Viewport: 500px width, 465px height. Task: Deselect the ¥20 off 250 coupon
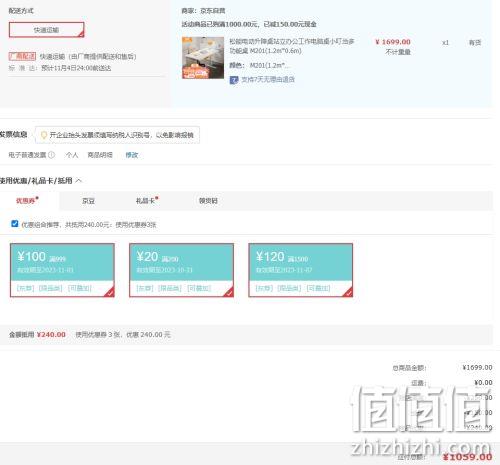tap(181, 270)
